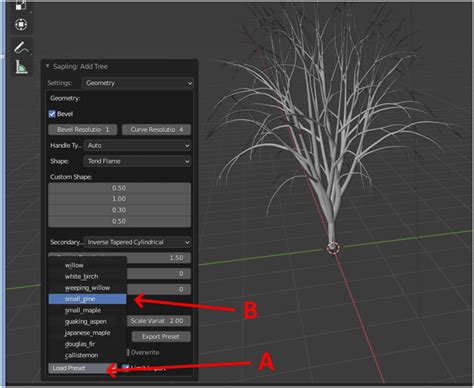Click the 3D cursor at tree base

pos(333,248)
